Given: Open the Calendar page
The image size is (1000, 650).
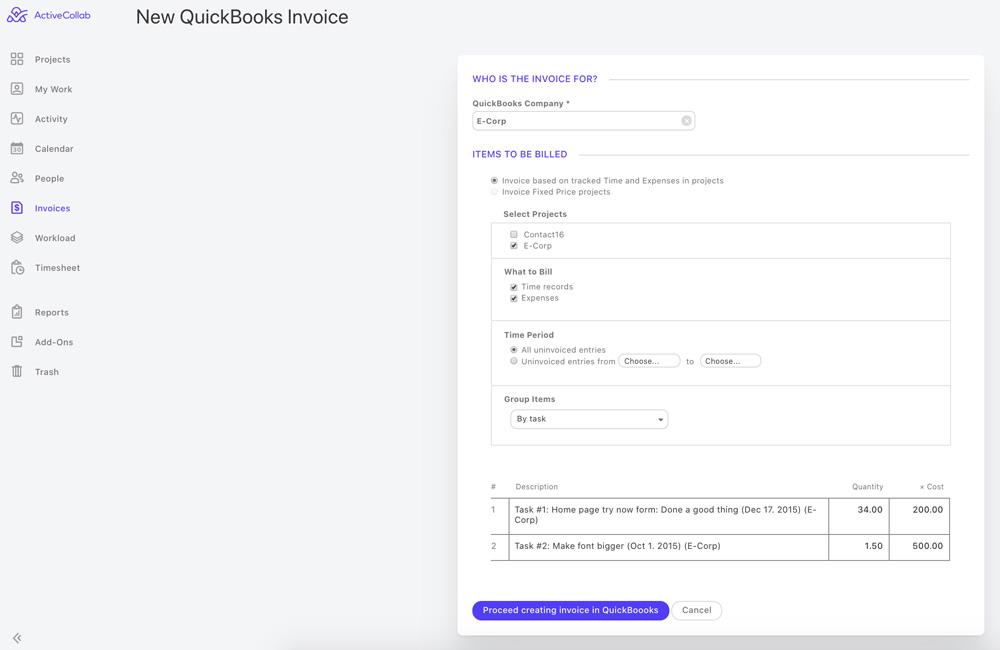Looking at the screenshot, I should pyautogui.click(x=54, y=149).
